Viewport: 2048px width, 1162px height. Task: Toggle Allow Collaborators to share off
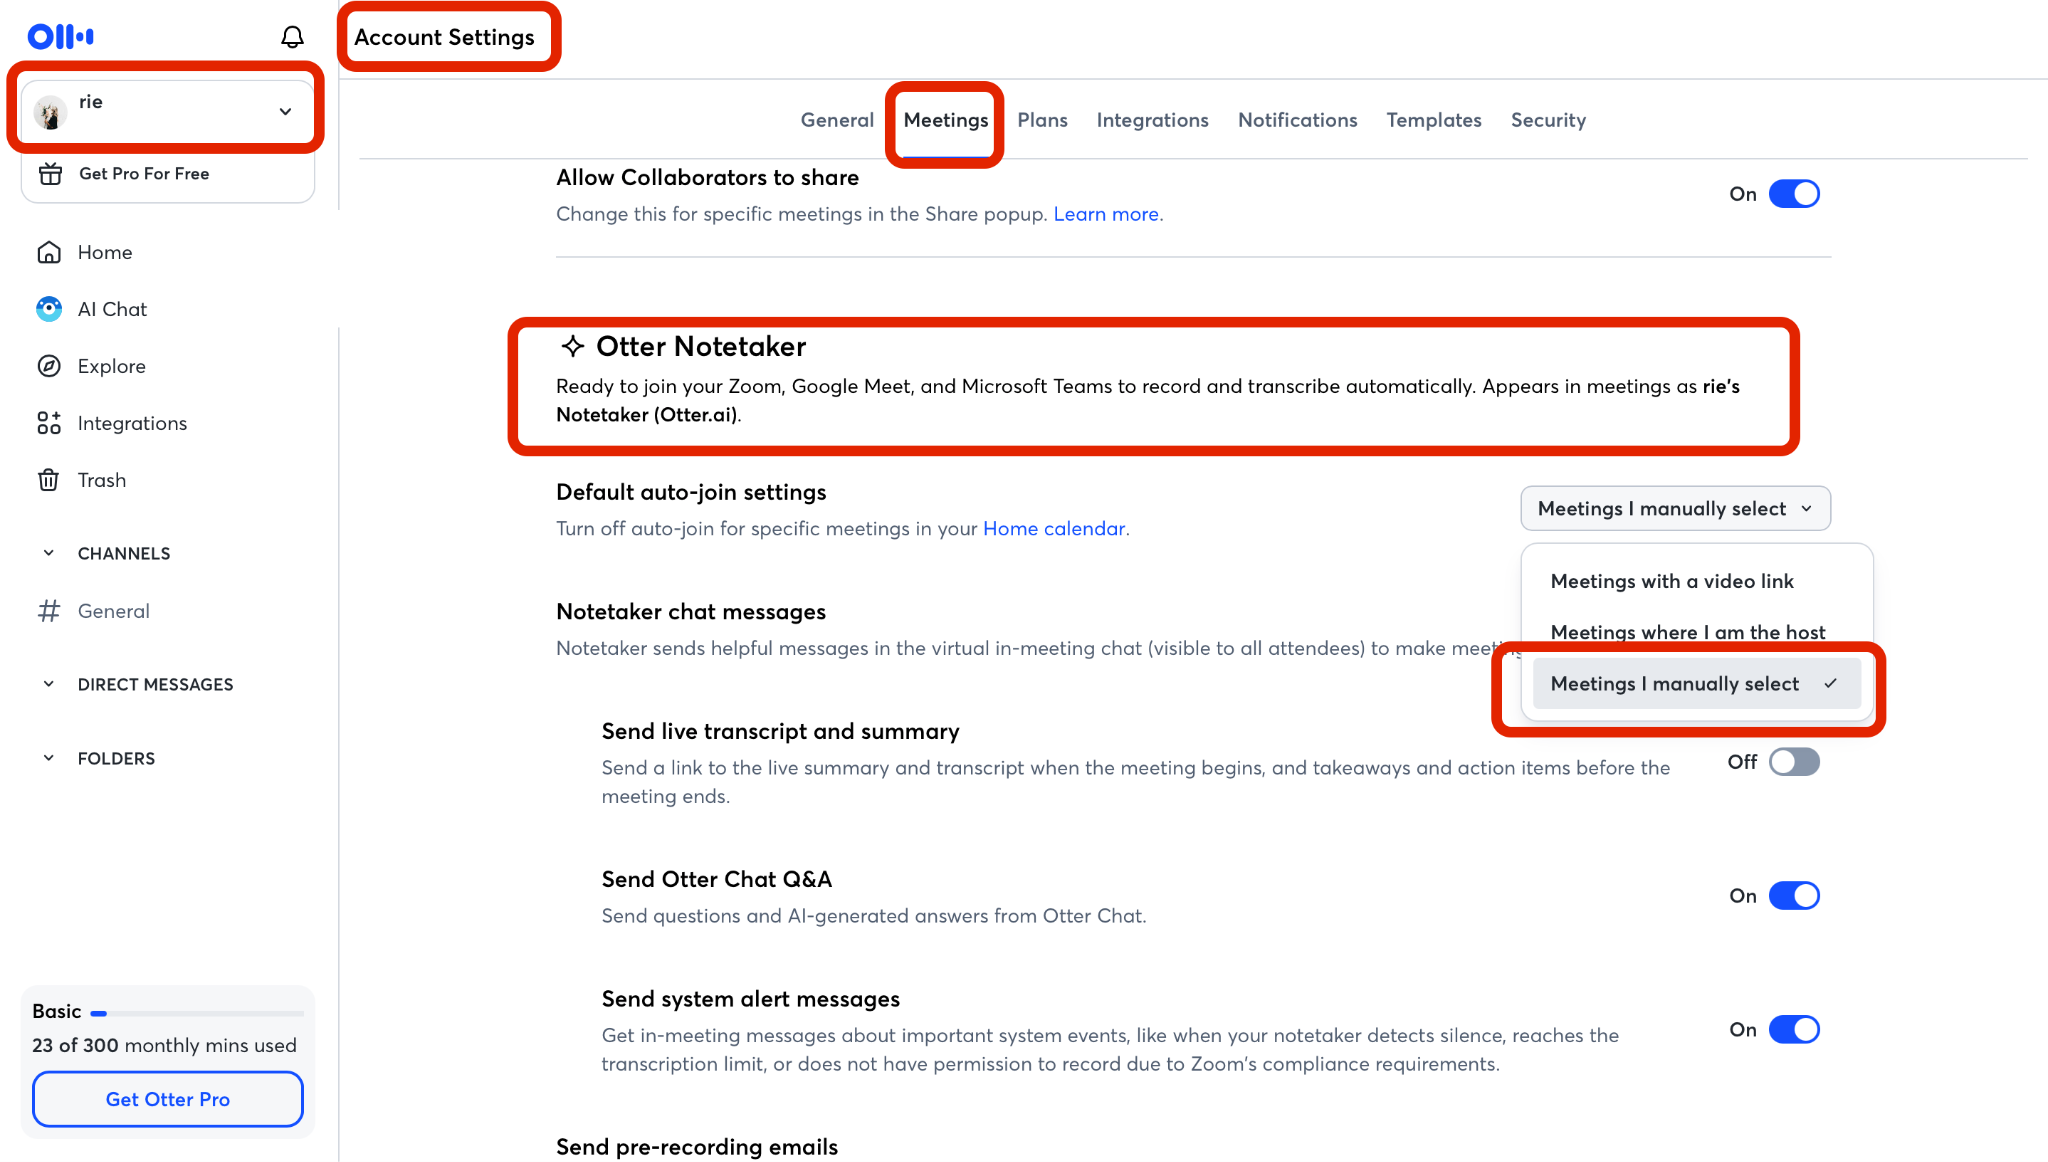tap(1794, 194)
